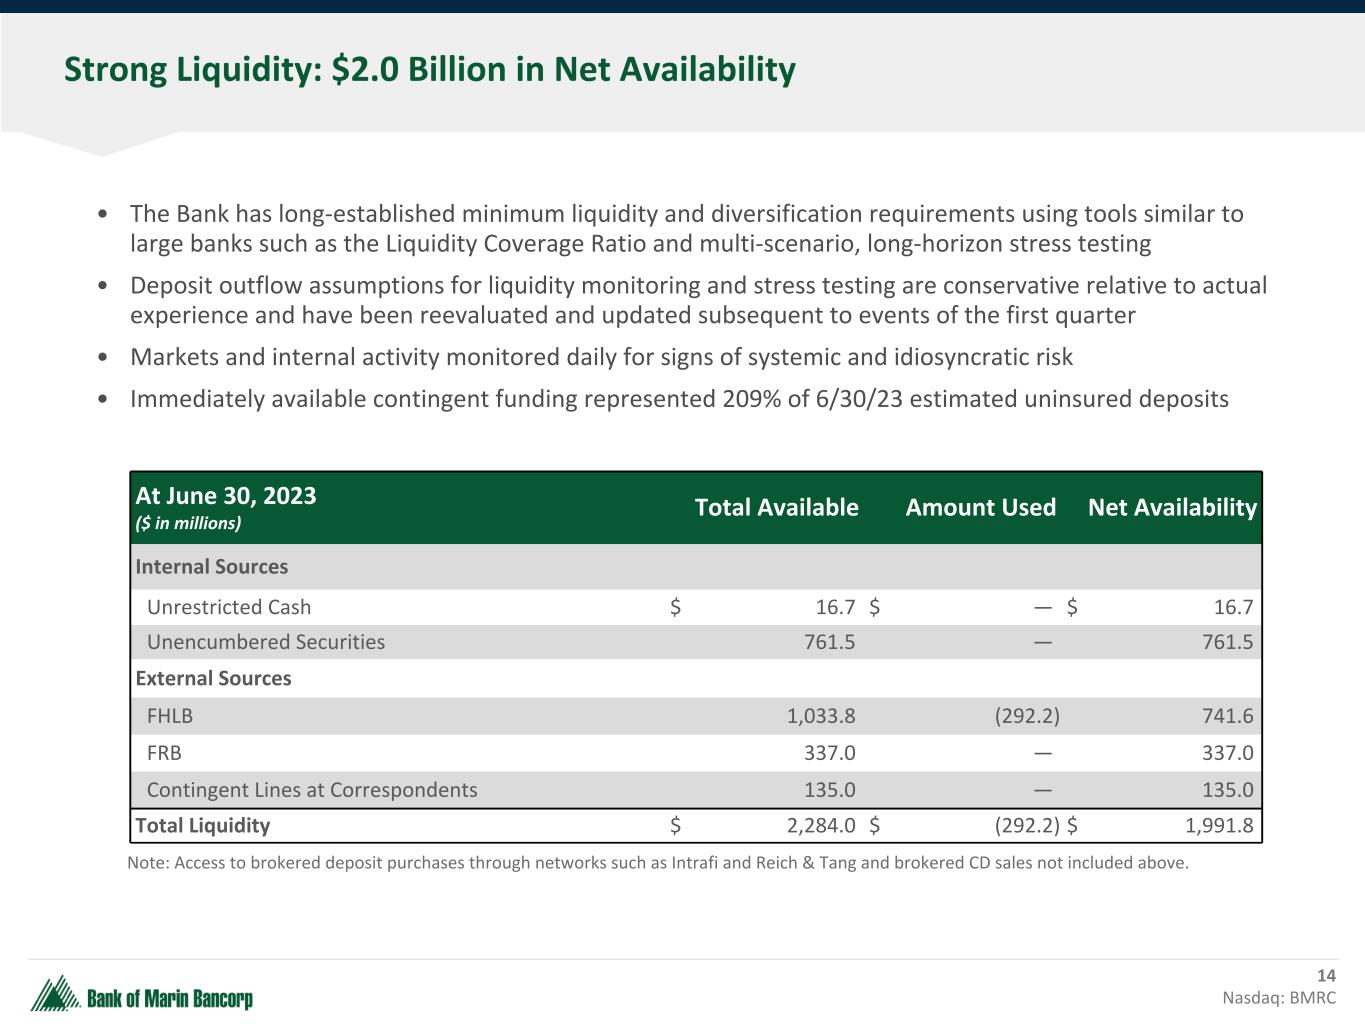This screenshot has width=1365, height=1024.
Task: Select the Amount Used column header
Action: click(980, 508)
